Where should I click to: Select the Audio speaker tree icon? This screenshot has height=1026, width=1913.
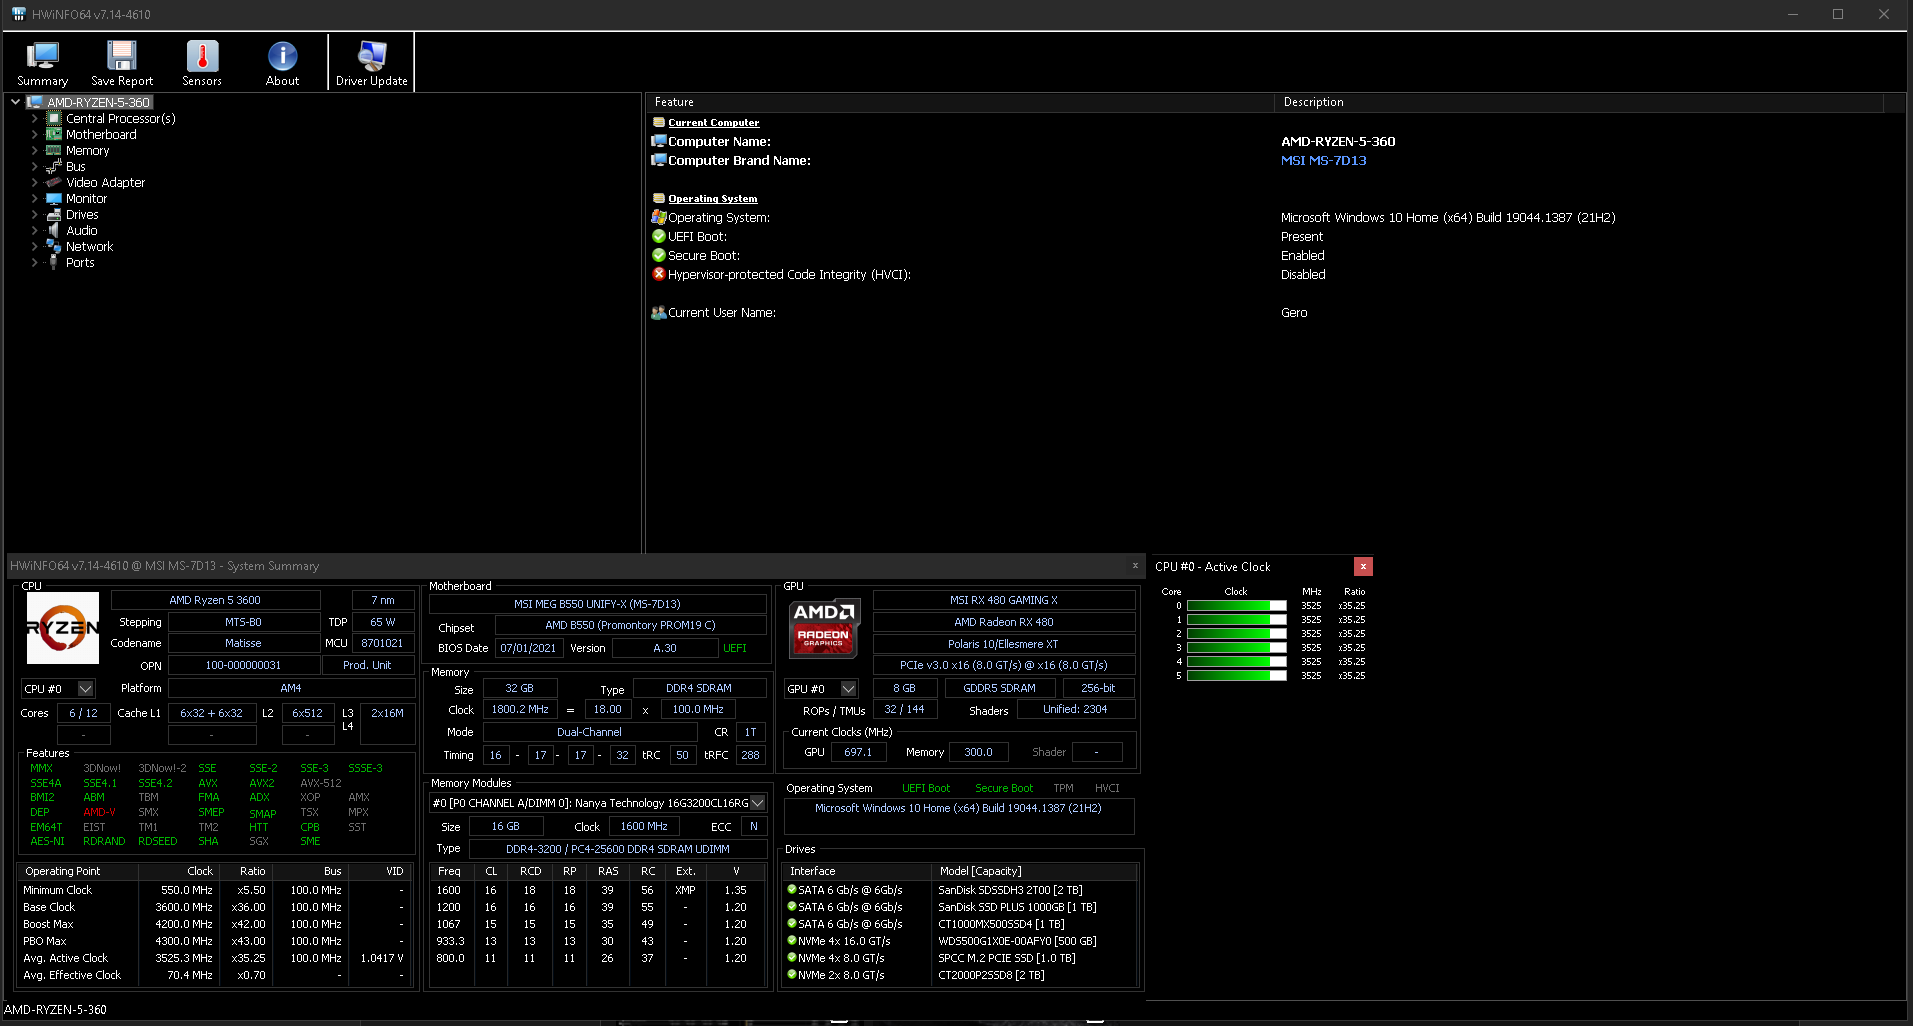pyautogui.click(x=54, y=230)
